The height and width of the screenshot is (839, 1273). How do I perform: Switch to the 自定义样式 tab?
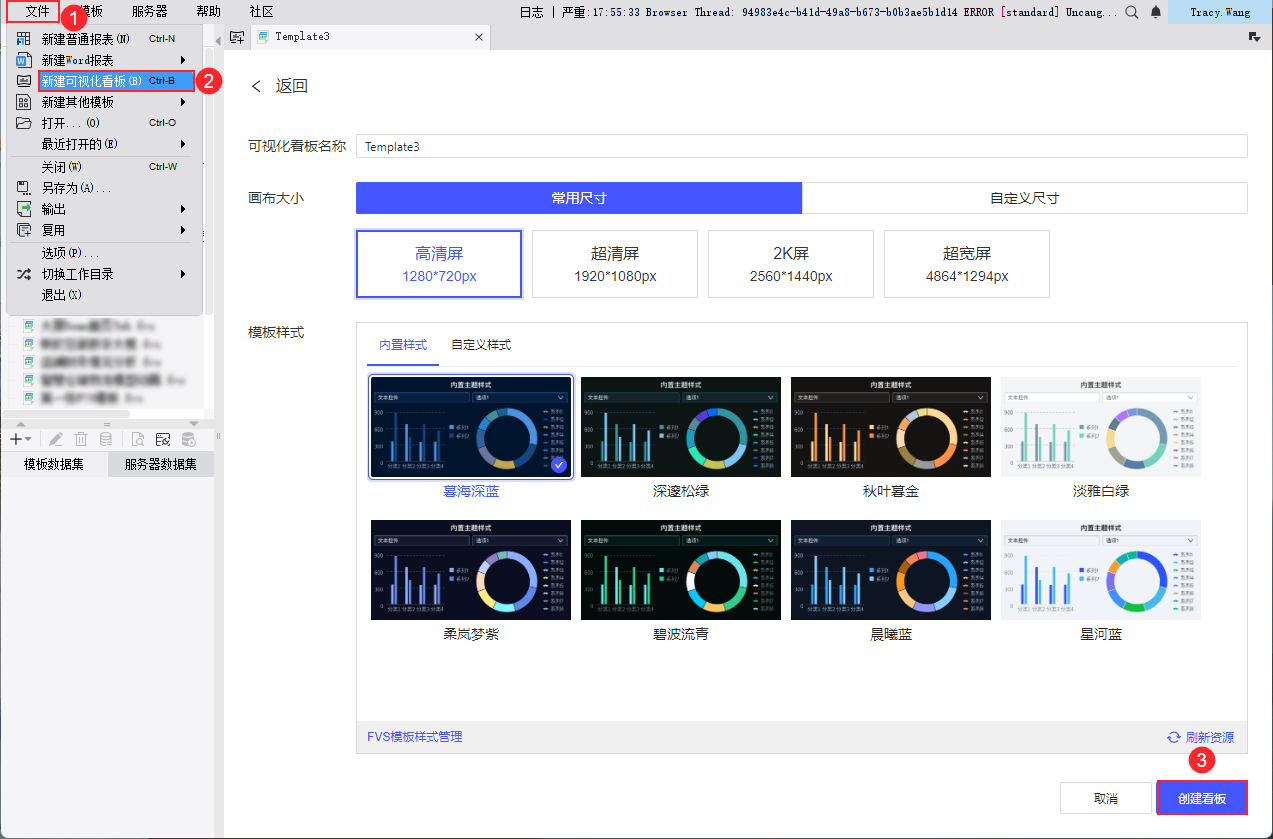click(481, 345)
